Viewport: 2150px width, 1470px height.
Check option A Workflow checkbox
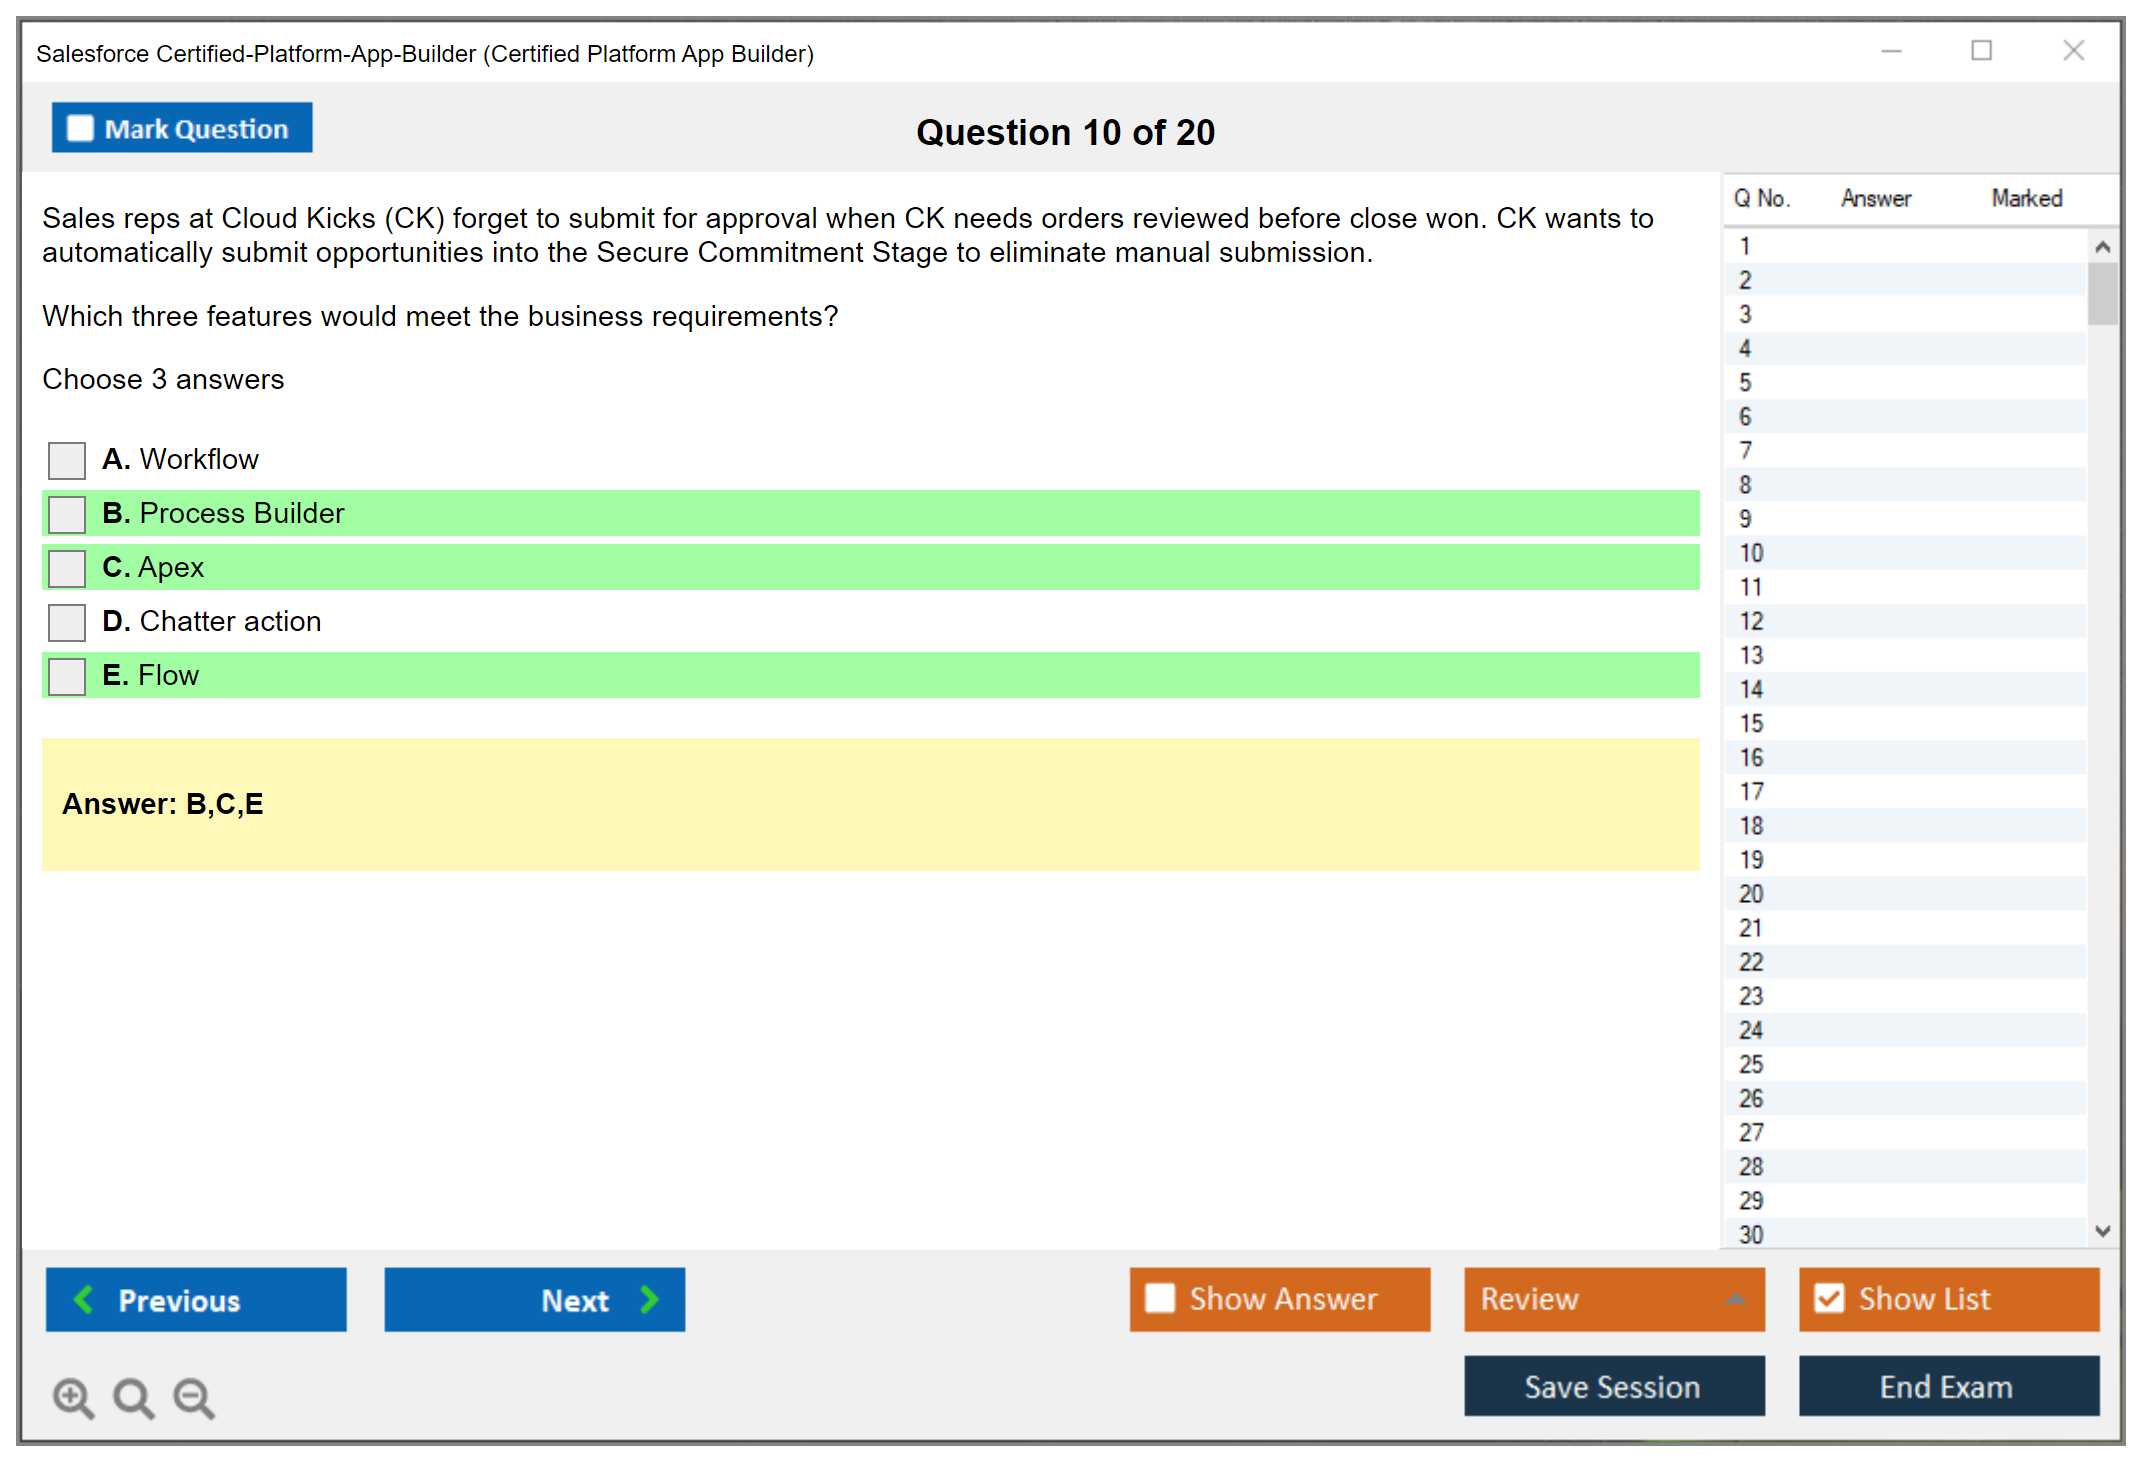point(67,460)
